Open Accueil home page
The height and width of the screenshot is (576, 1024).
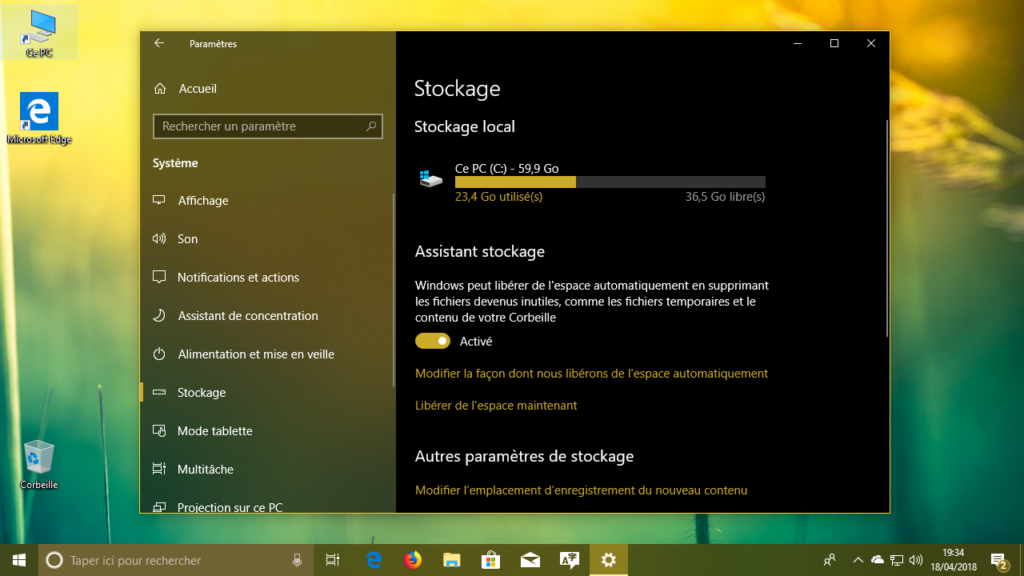click(198, 88)
